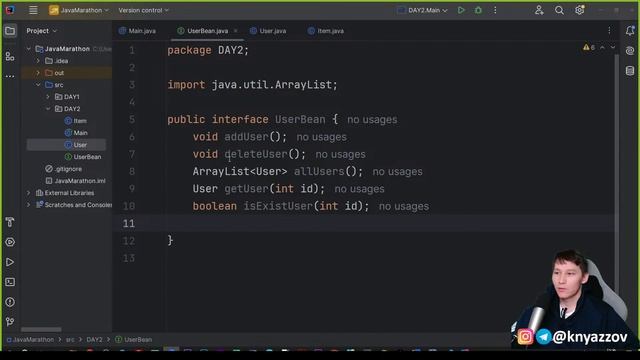The image size is (640, 360).
Task: Open the Structure tool window icon
Action: pyautogui.click(x=10, y=56)
